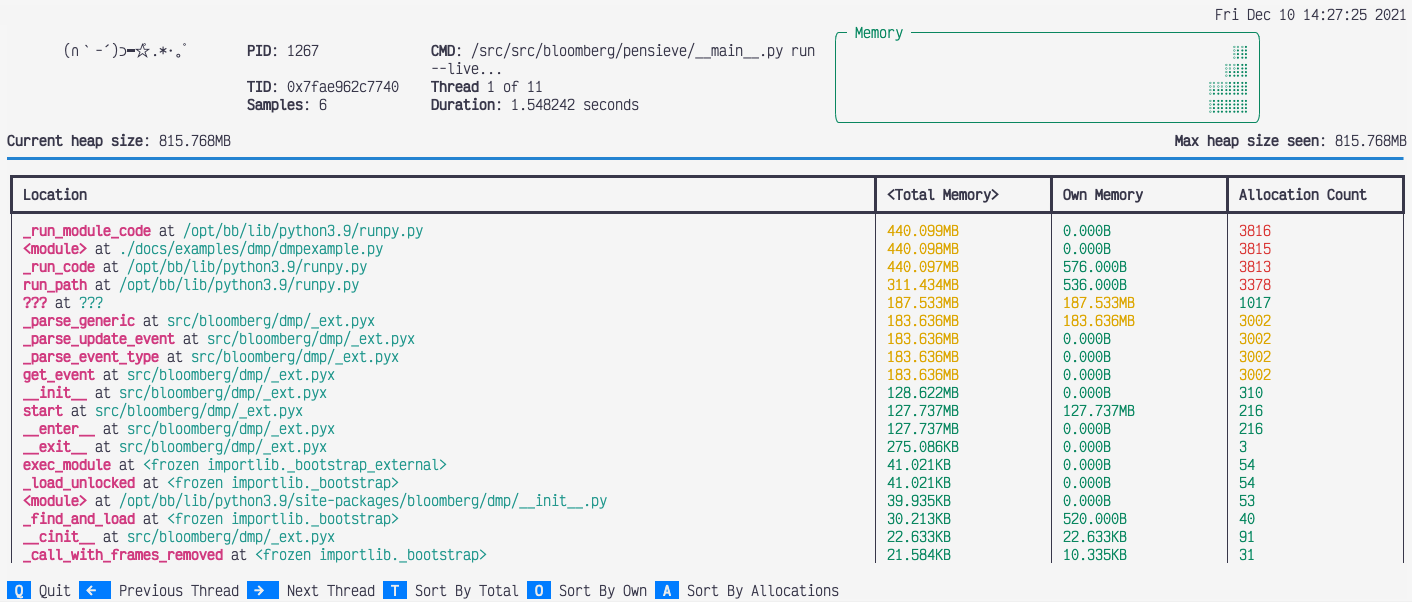
Task: Click the O Sort By Own key icon
Action: tap(539, 590)
